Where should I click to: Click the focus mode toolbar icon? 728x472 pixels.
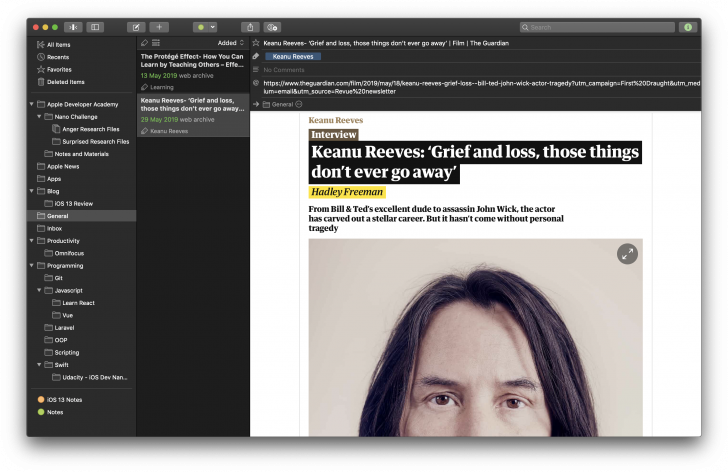(73, 27)
